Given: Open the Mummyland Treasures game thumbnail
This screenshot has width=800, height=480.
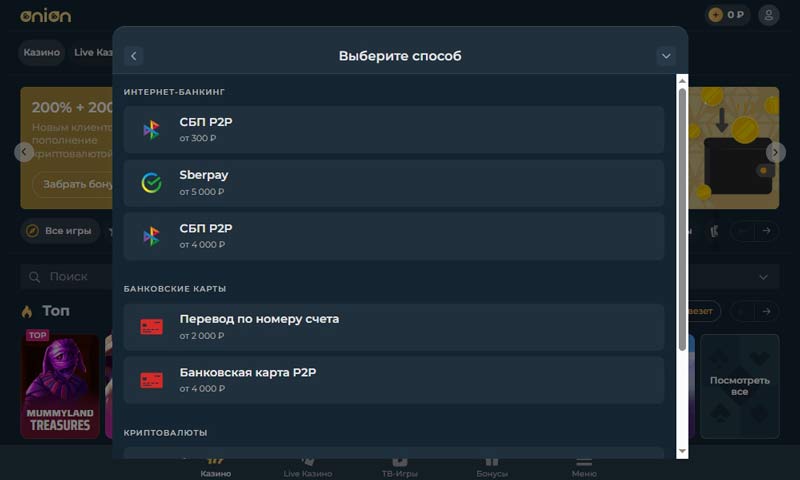Looking at the screenshot, I should click(60, 385).
